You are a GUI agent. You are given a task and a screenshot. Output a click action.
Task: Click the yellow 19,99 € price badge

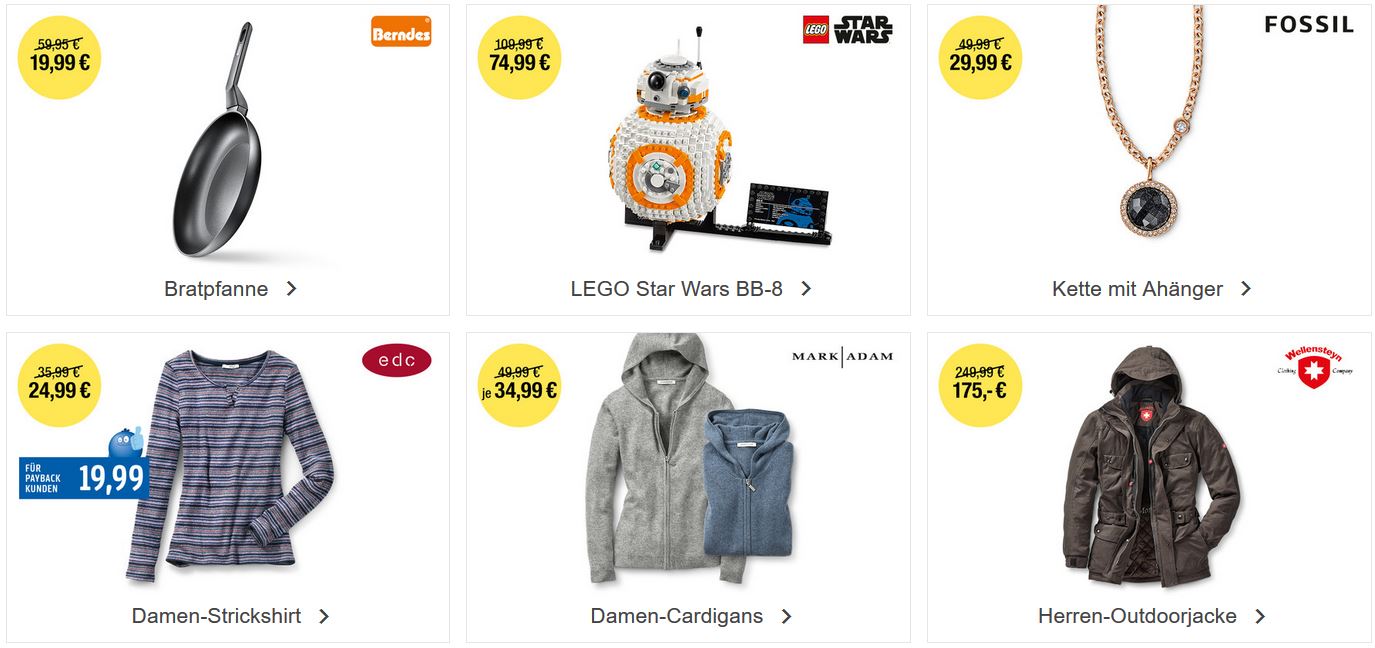click(59, 57)
